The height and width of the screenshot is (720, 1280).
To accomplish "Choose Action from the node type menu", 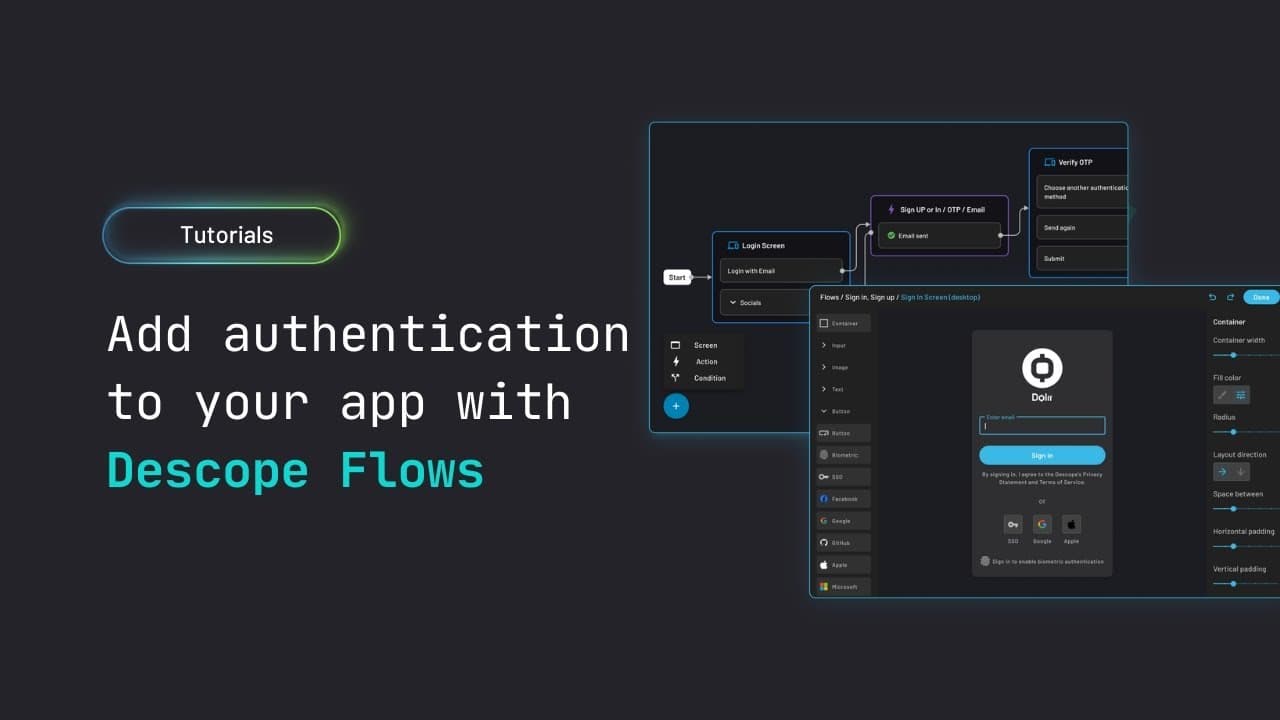I will point(705,363).
